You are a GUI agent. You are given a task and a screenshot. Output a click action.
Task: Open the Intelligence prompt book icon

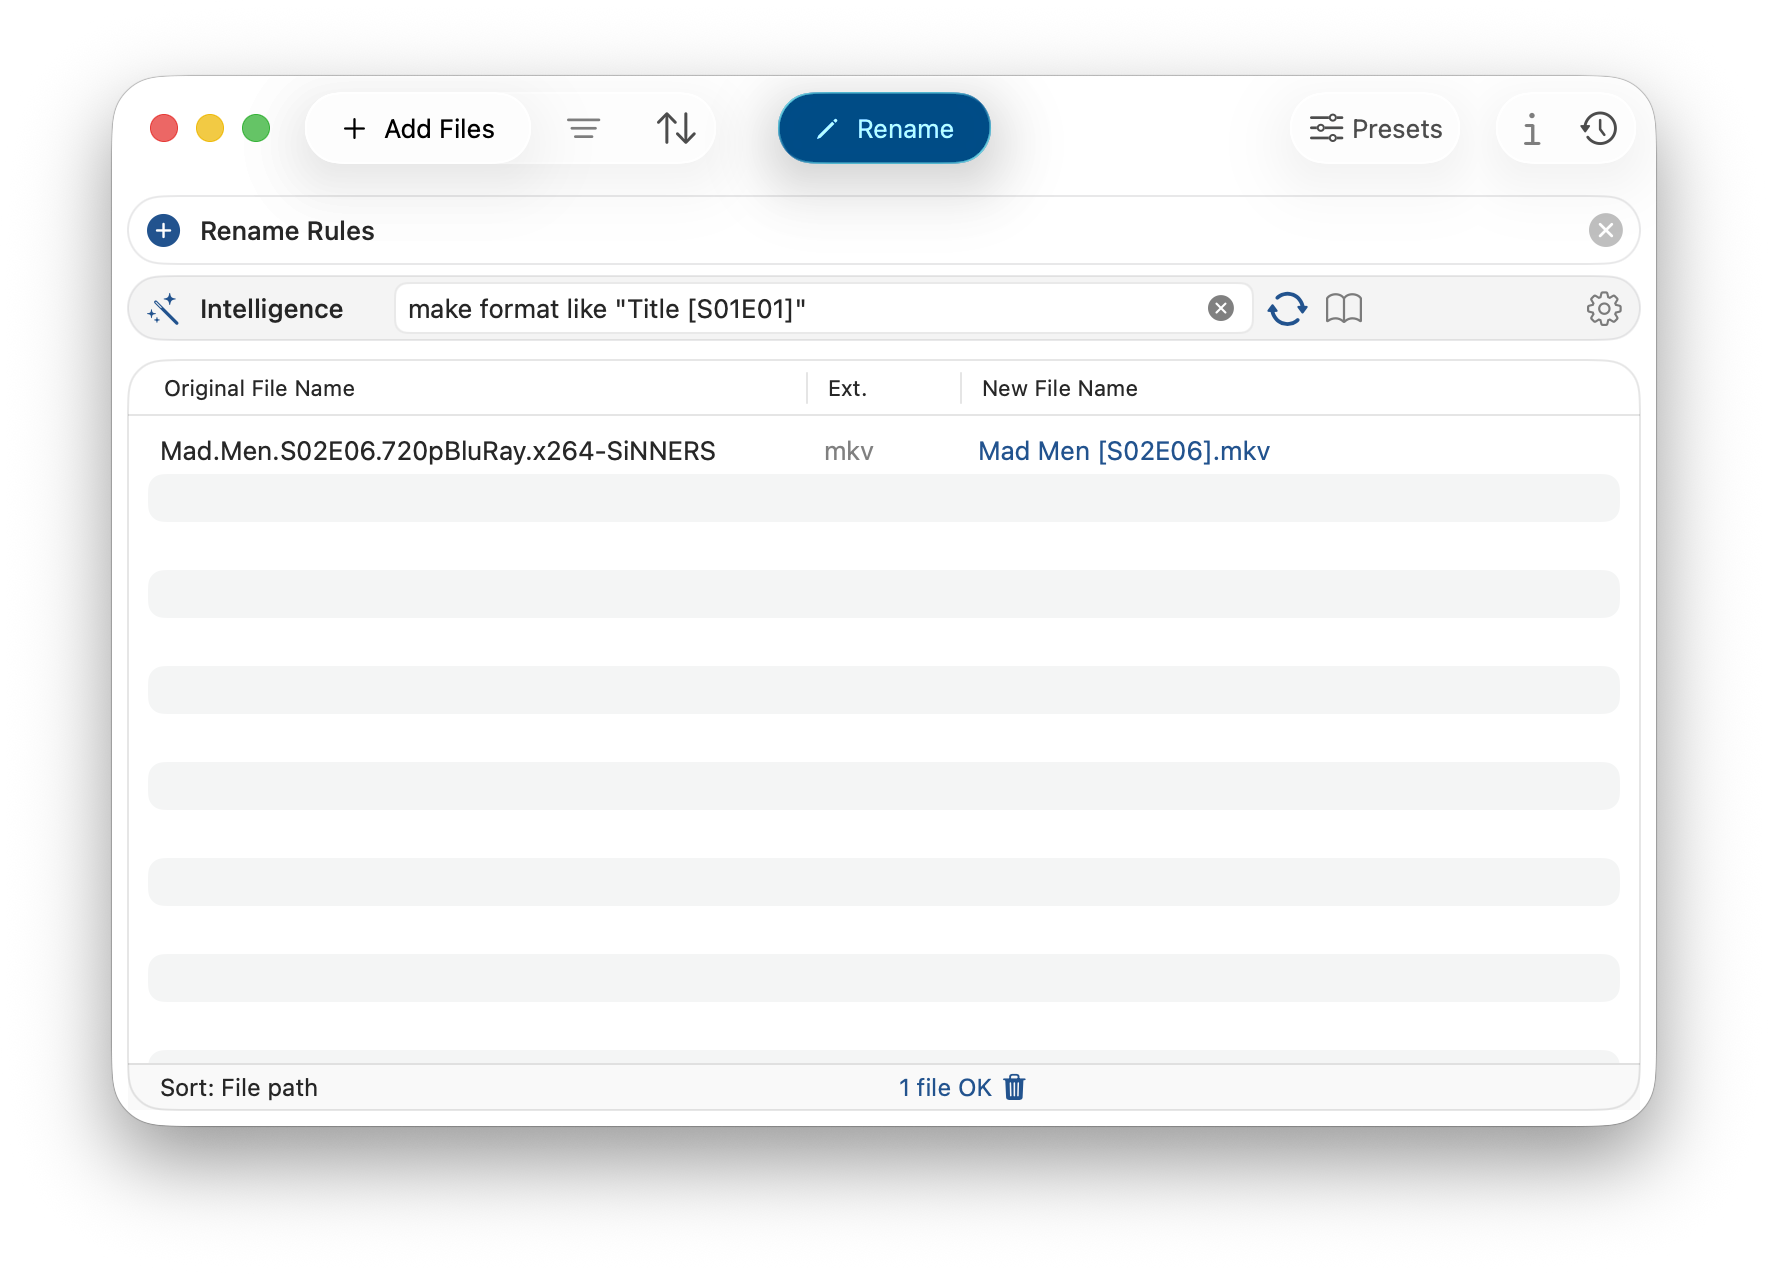1344,309
